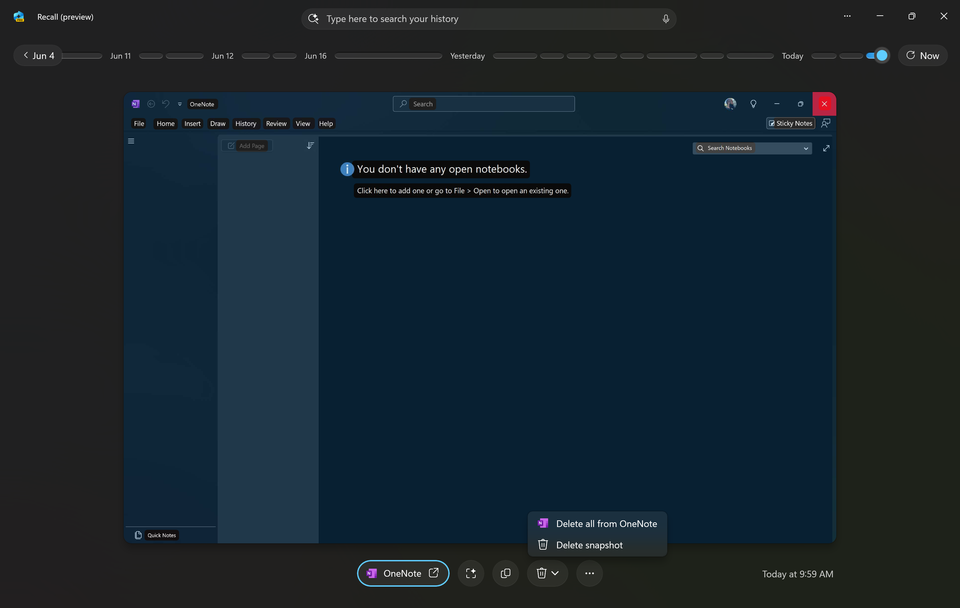The height and width of the screenshot is (608, 960).
Task: Click the microphone icon in the Recall search bar
Action: (665, 18)
